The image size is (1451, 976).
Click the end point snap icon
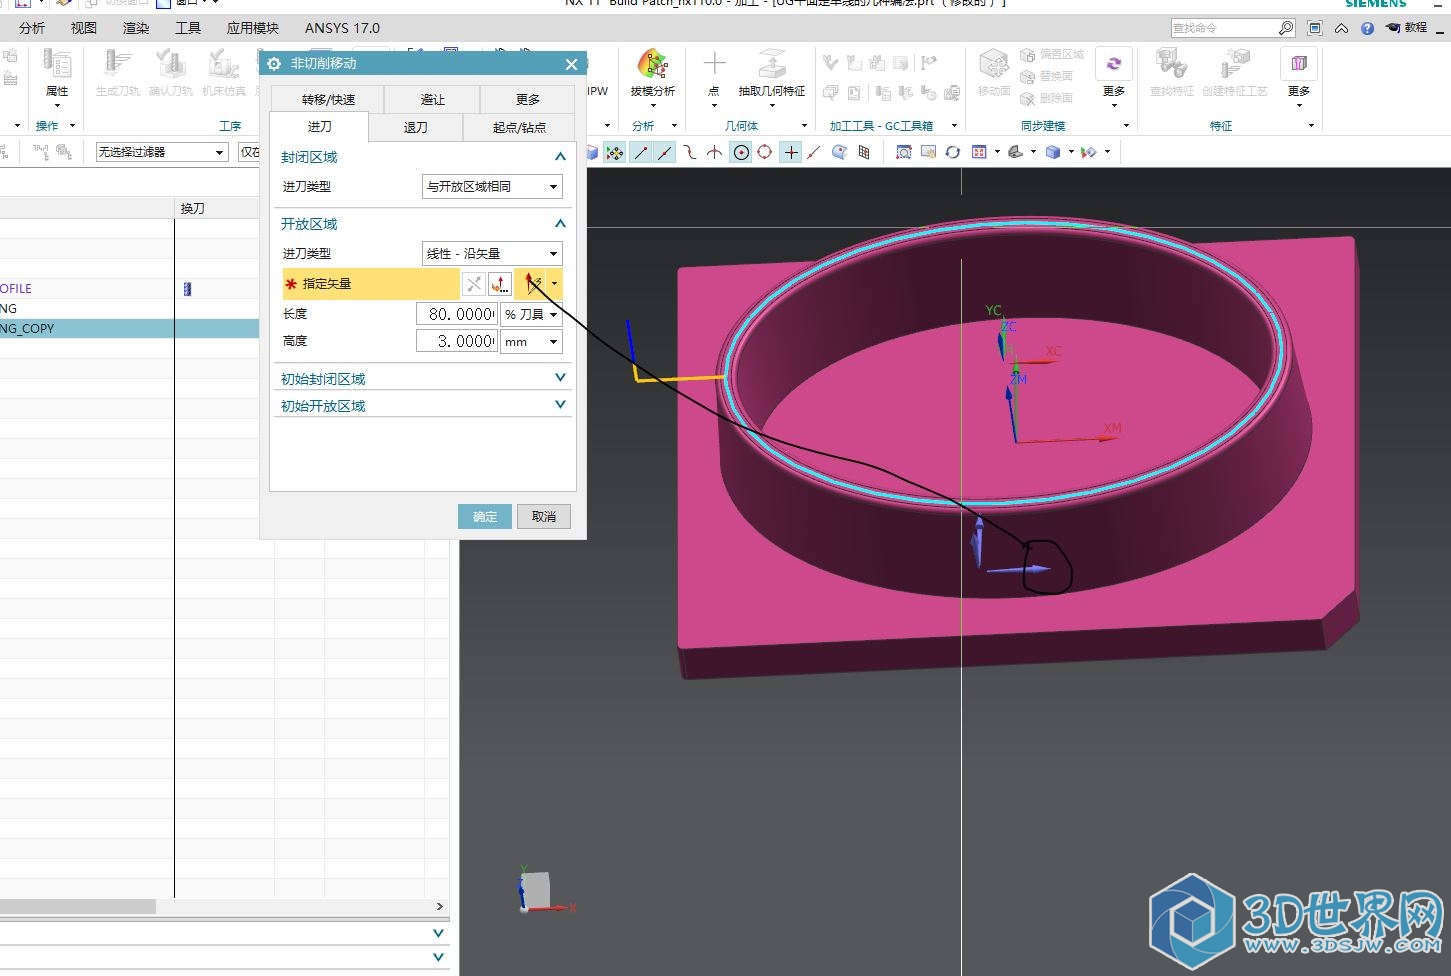pos(640,152)
